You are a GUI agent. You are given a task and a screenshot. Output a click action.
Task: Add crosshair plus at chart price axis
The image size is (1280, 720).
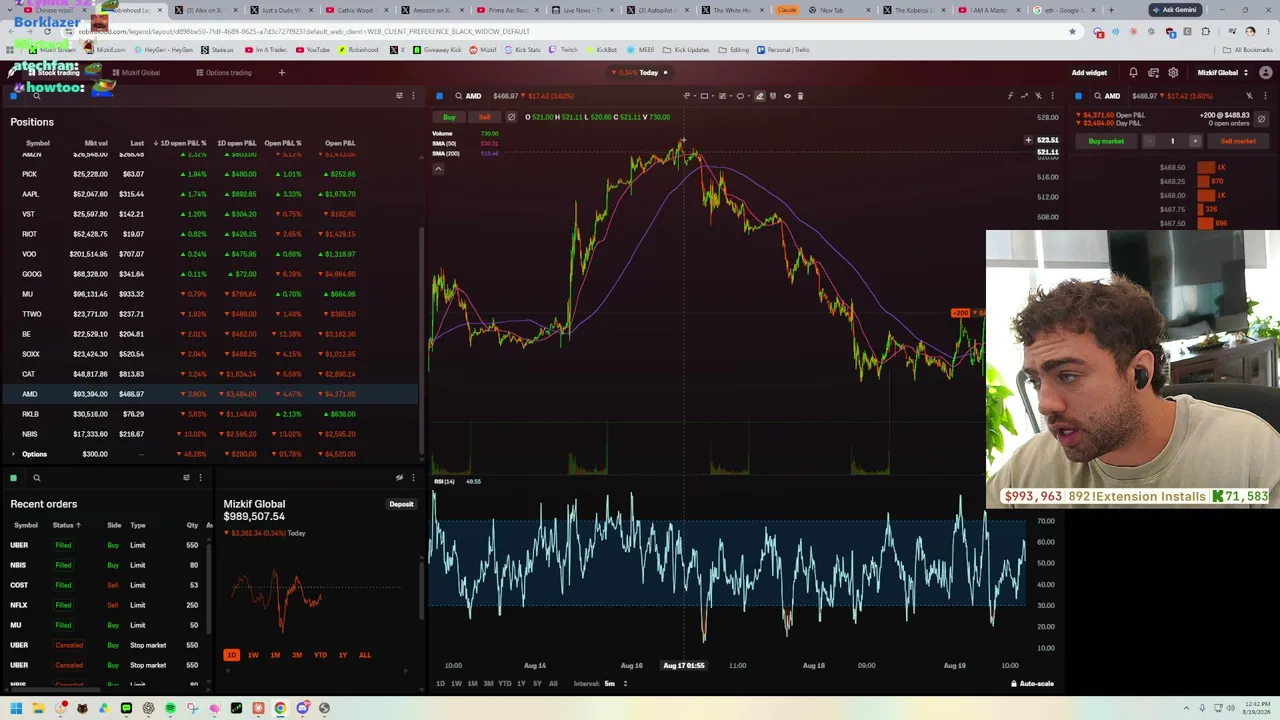(x=1028, y=140)
